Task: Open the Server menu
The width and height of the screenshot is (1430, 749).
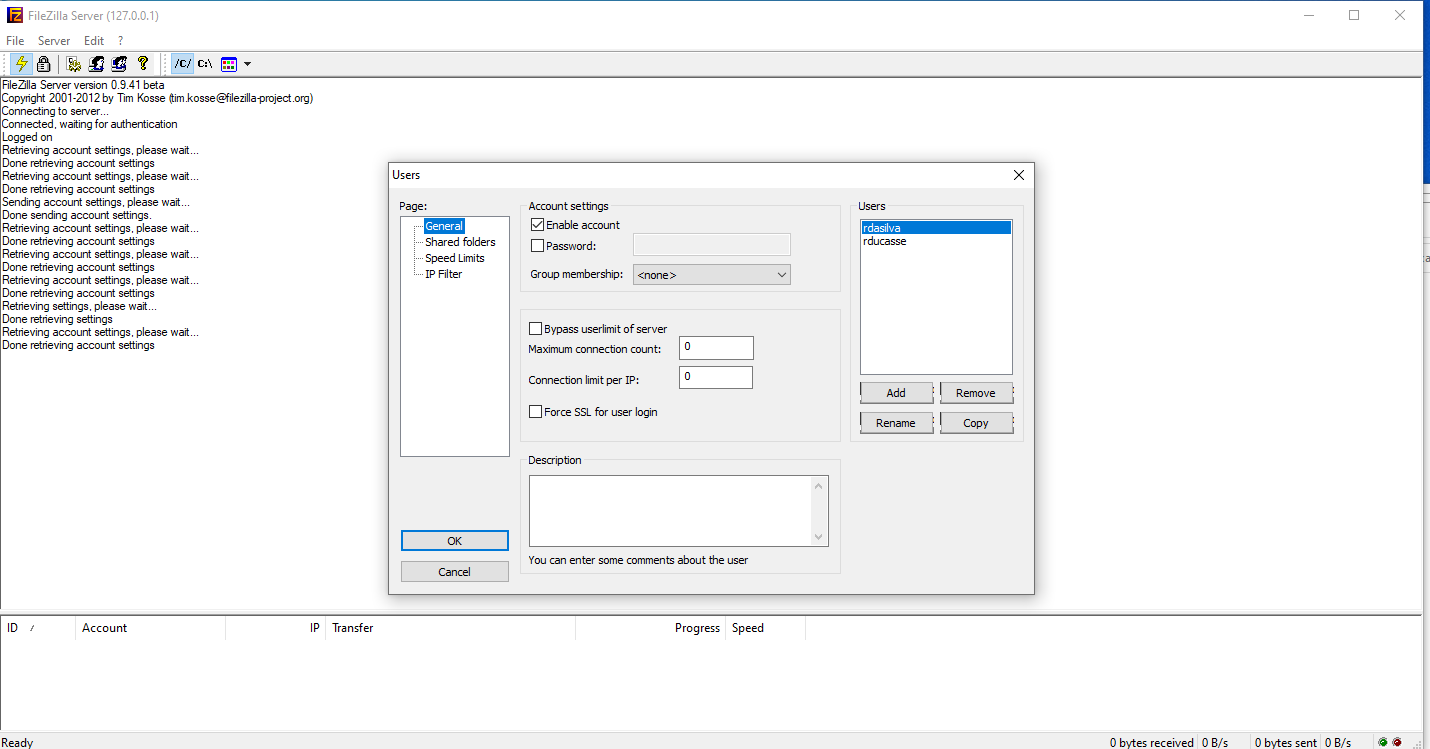Action: pyautogui.click(x=54, y=41)
